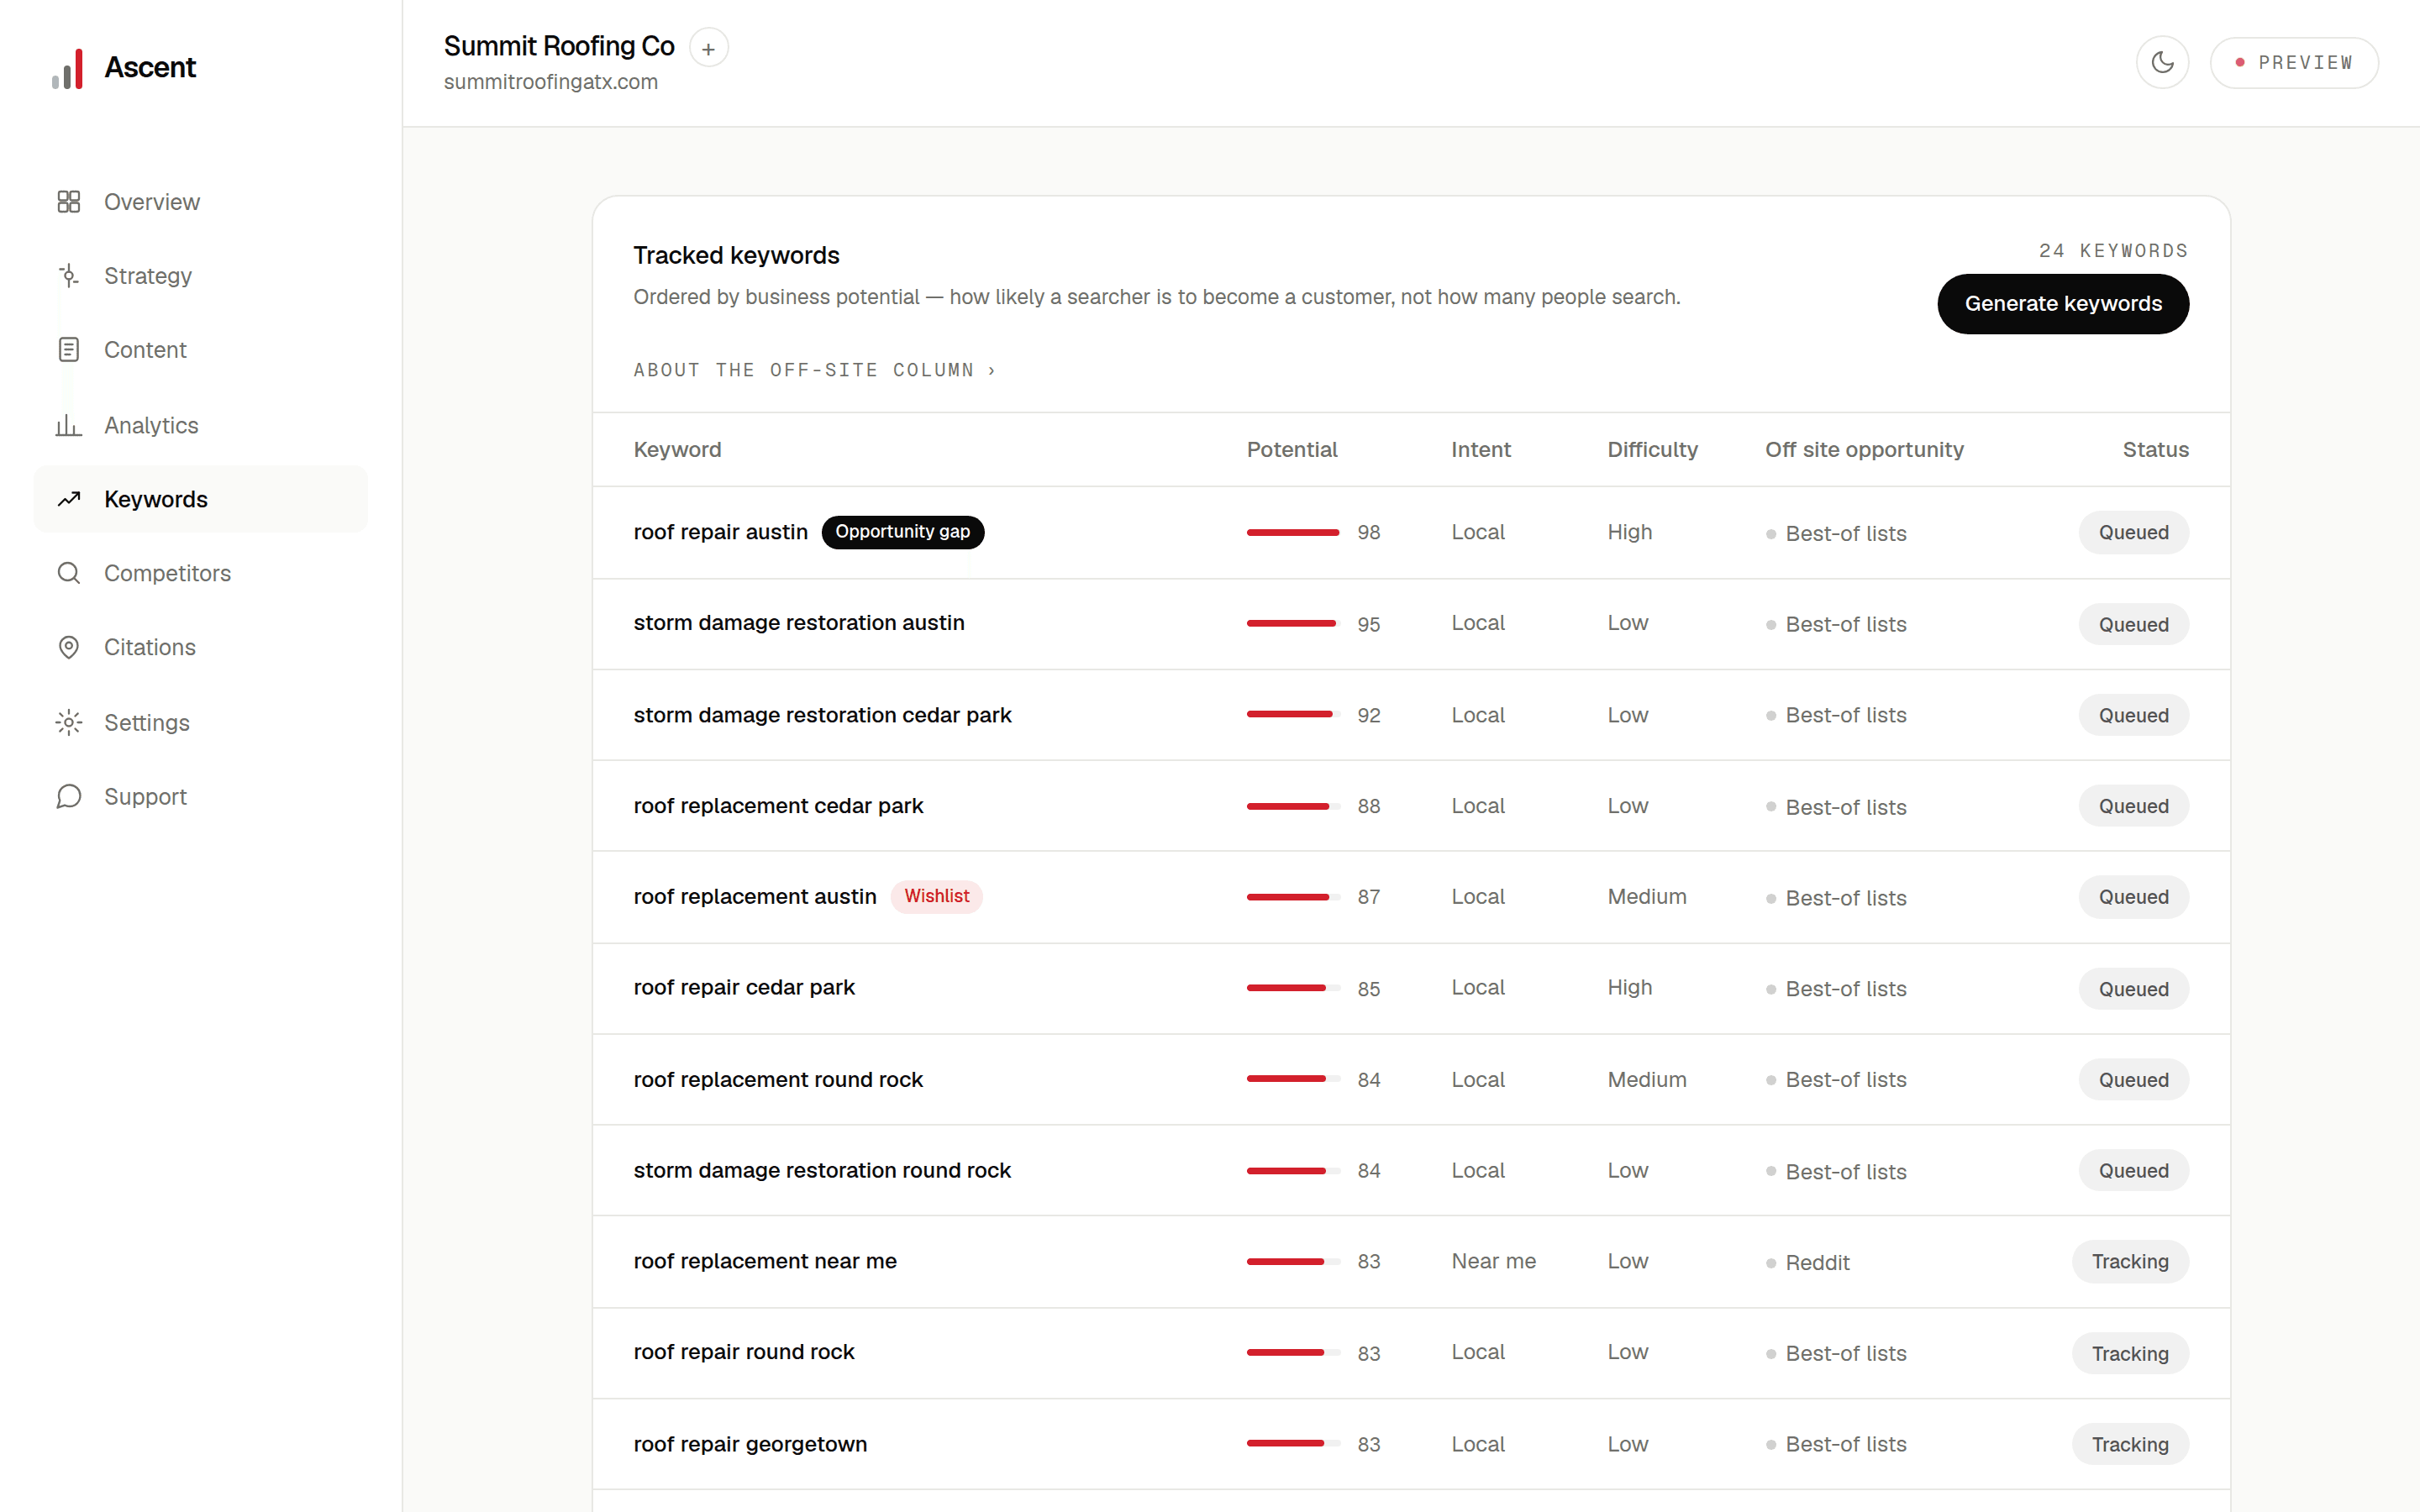The image size is (2420, 1512).
Task: Click 'Near me' intent cell
Action: 1493,1261
